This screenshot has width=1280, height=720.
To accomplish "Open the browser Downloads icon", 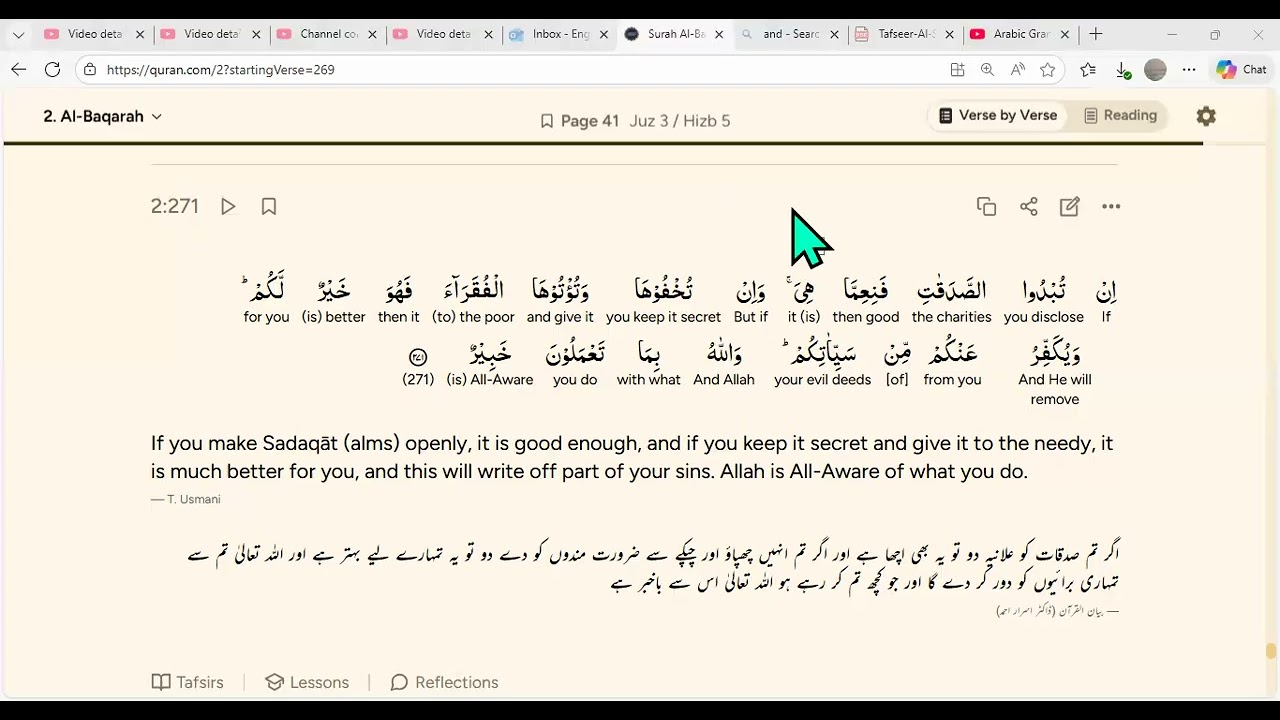I will pos(1123,70).
